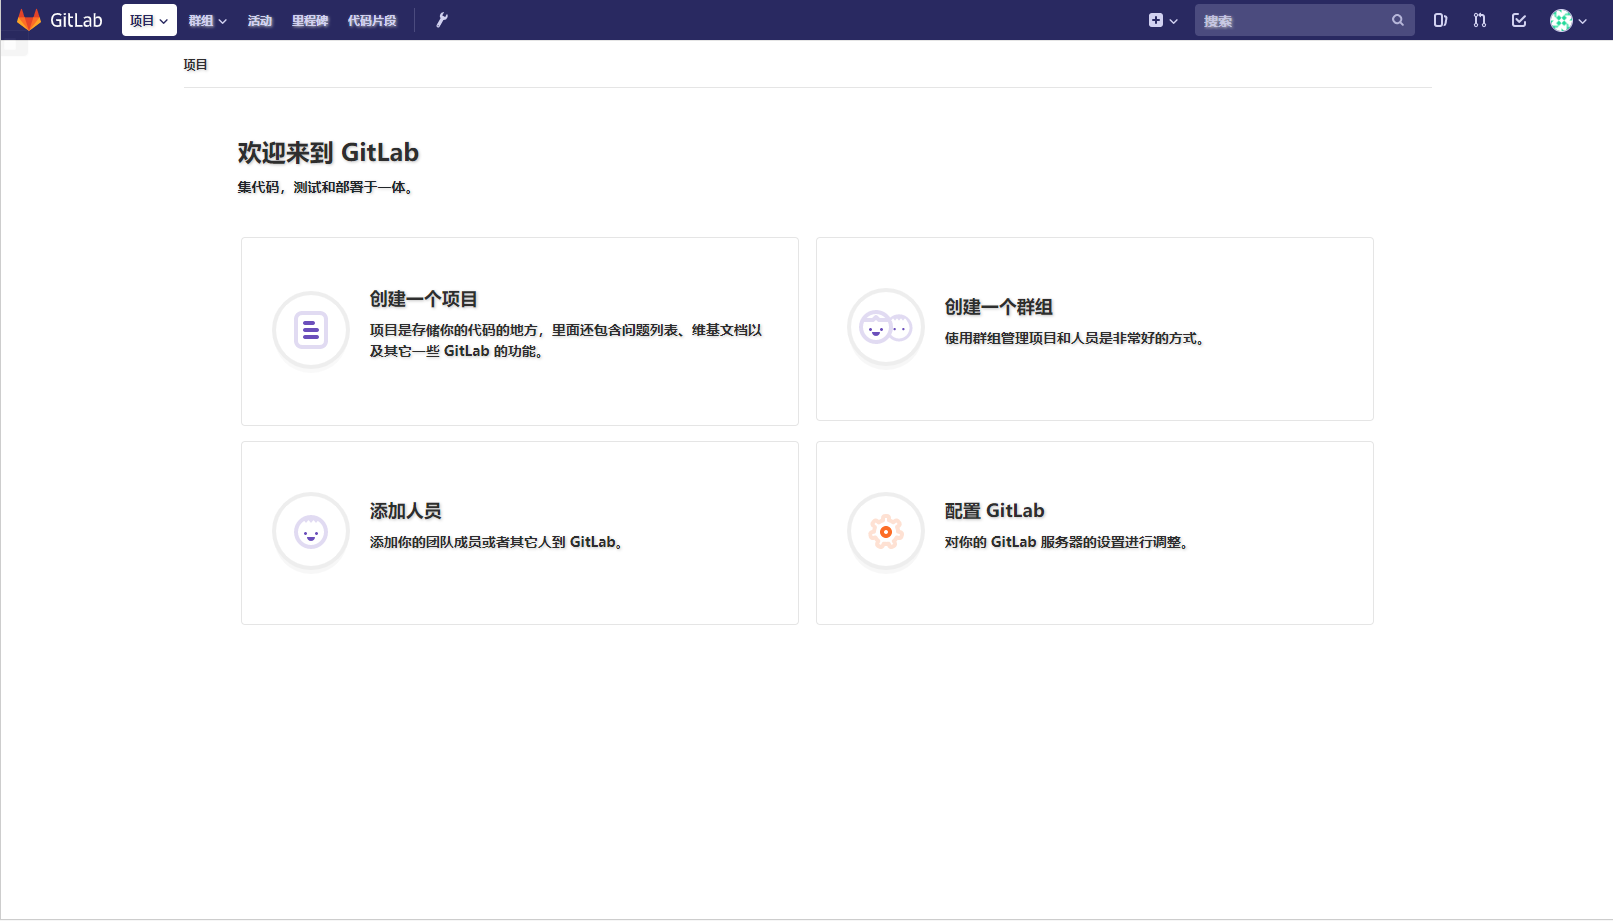1613x921 pixels.
Task: Expand the 群组 dropdown menu
Action: pyautogui.click(x=207, y=20)
